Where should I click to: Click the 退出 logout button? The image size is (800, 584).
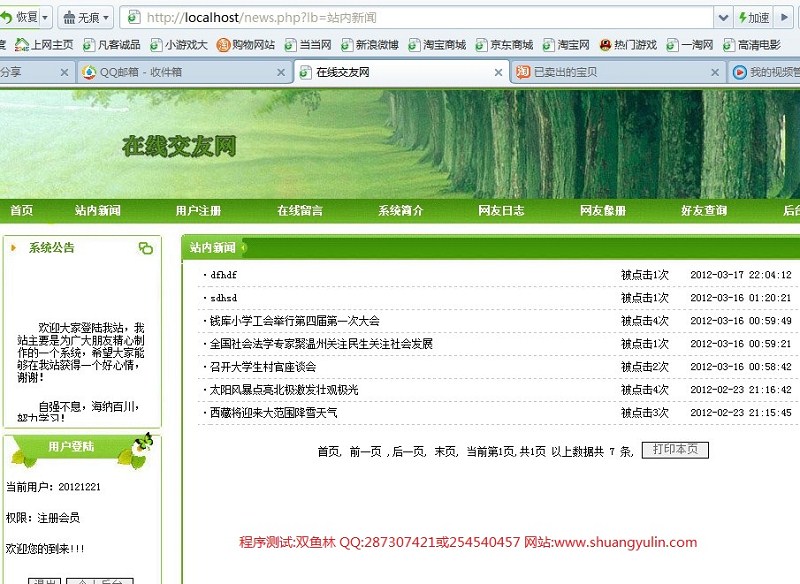click(44, 581)
